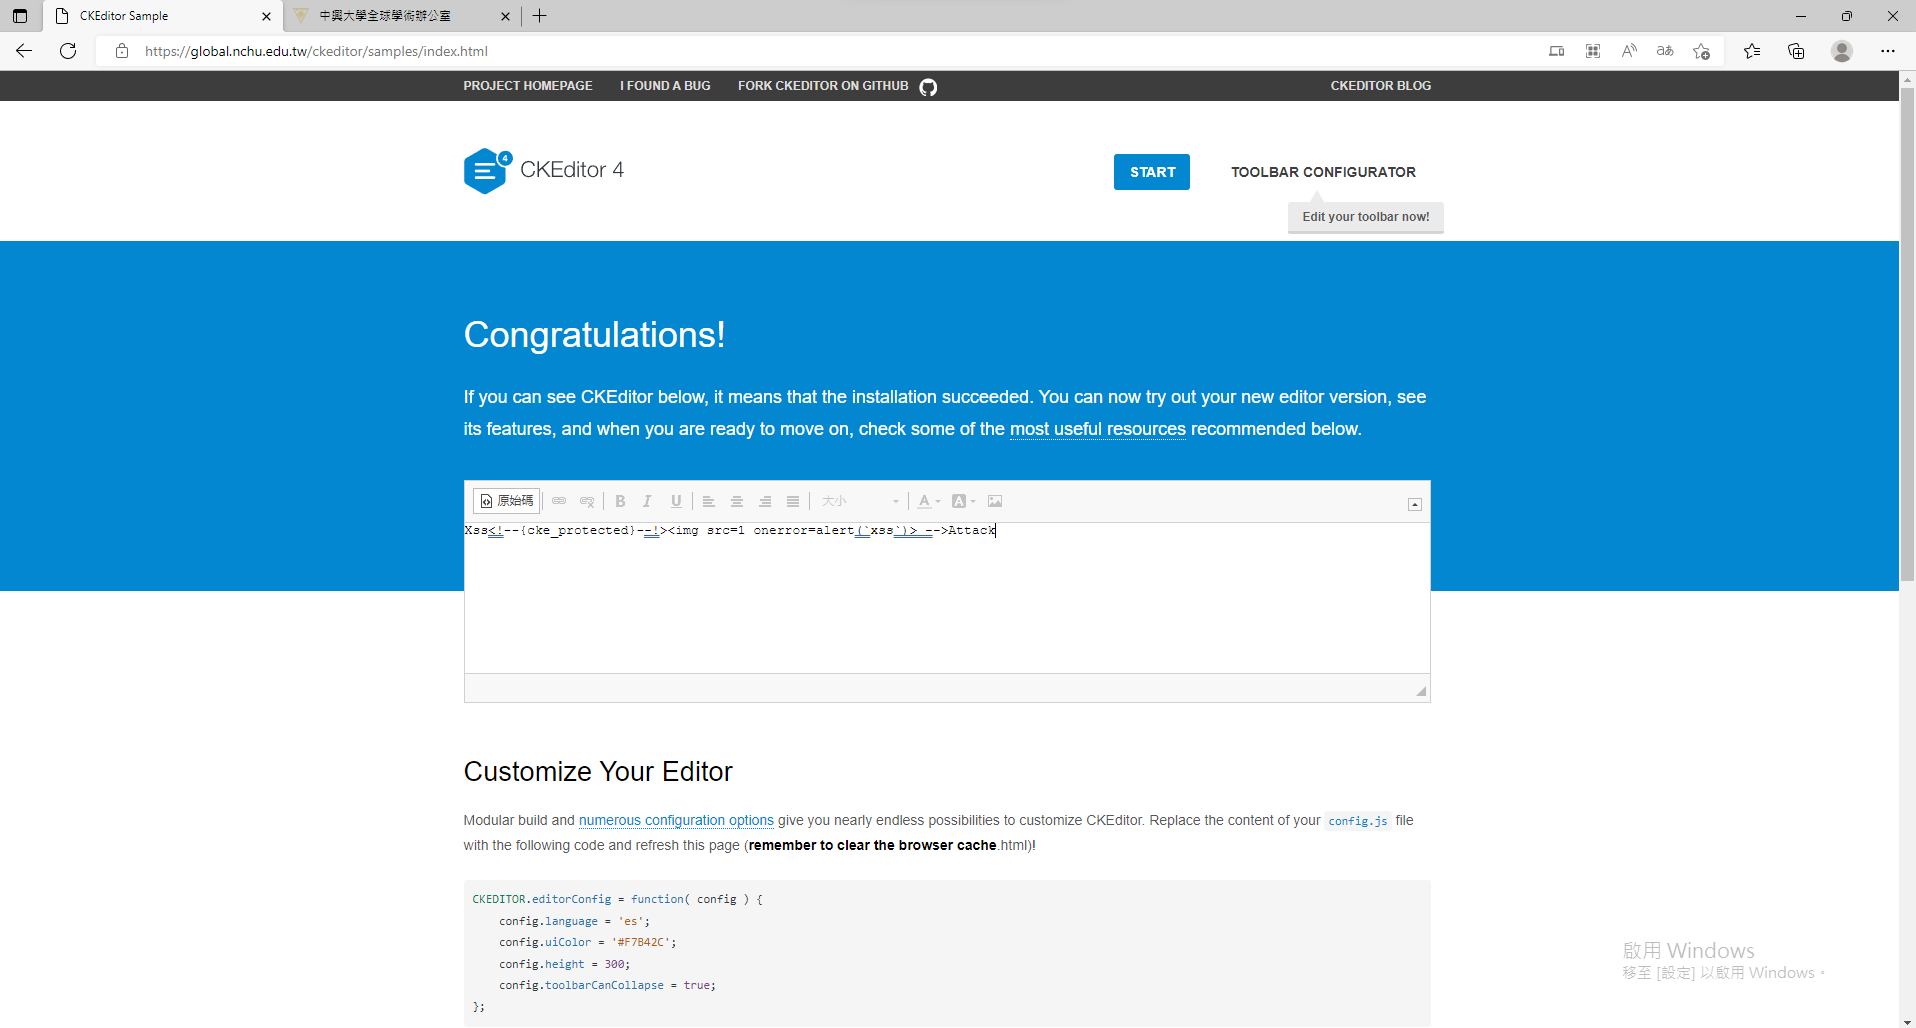Click the translate page icon

[1665, 51]
